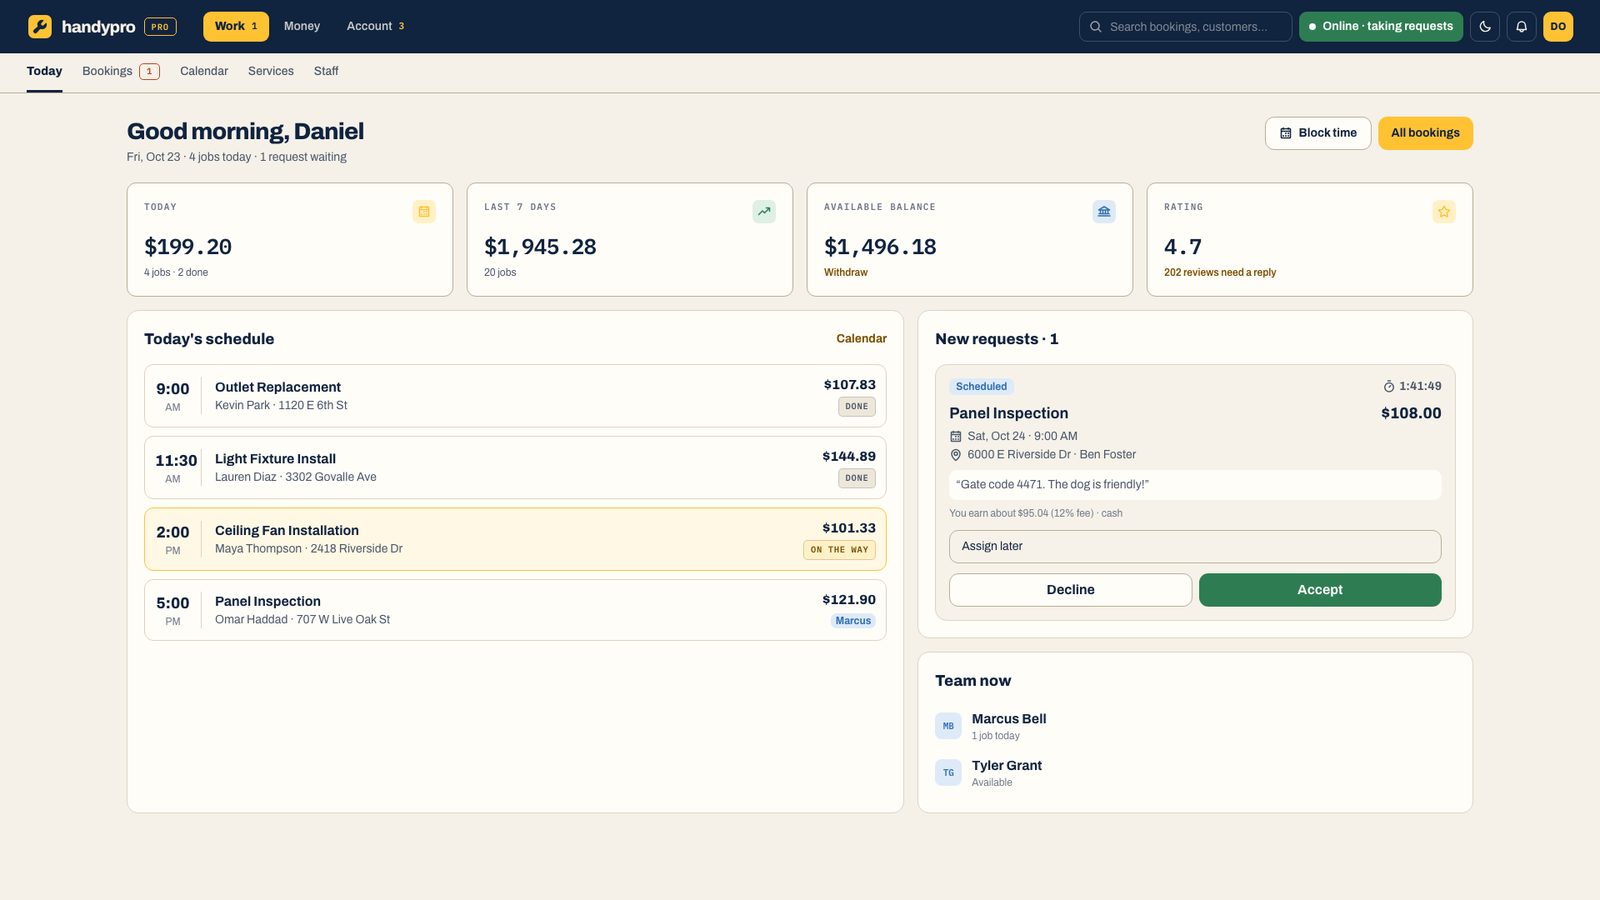This screenshot has height=900, width=1600.
Task: Open the 9:00 AM Outlet Replacement job
Action: [515, 396]
